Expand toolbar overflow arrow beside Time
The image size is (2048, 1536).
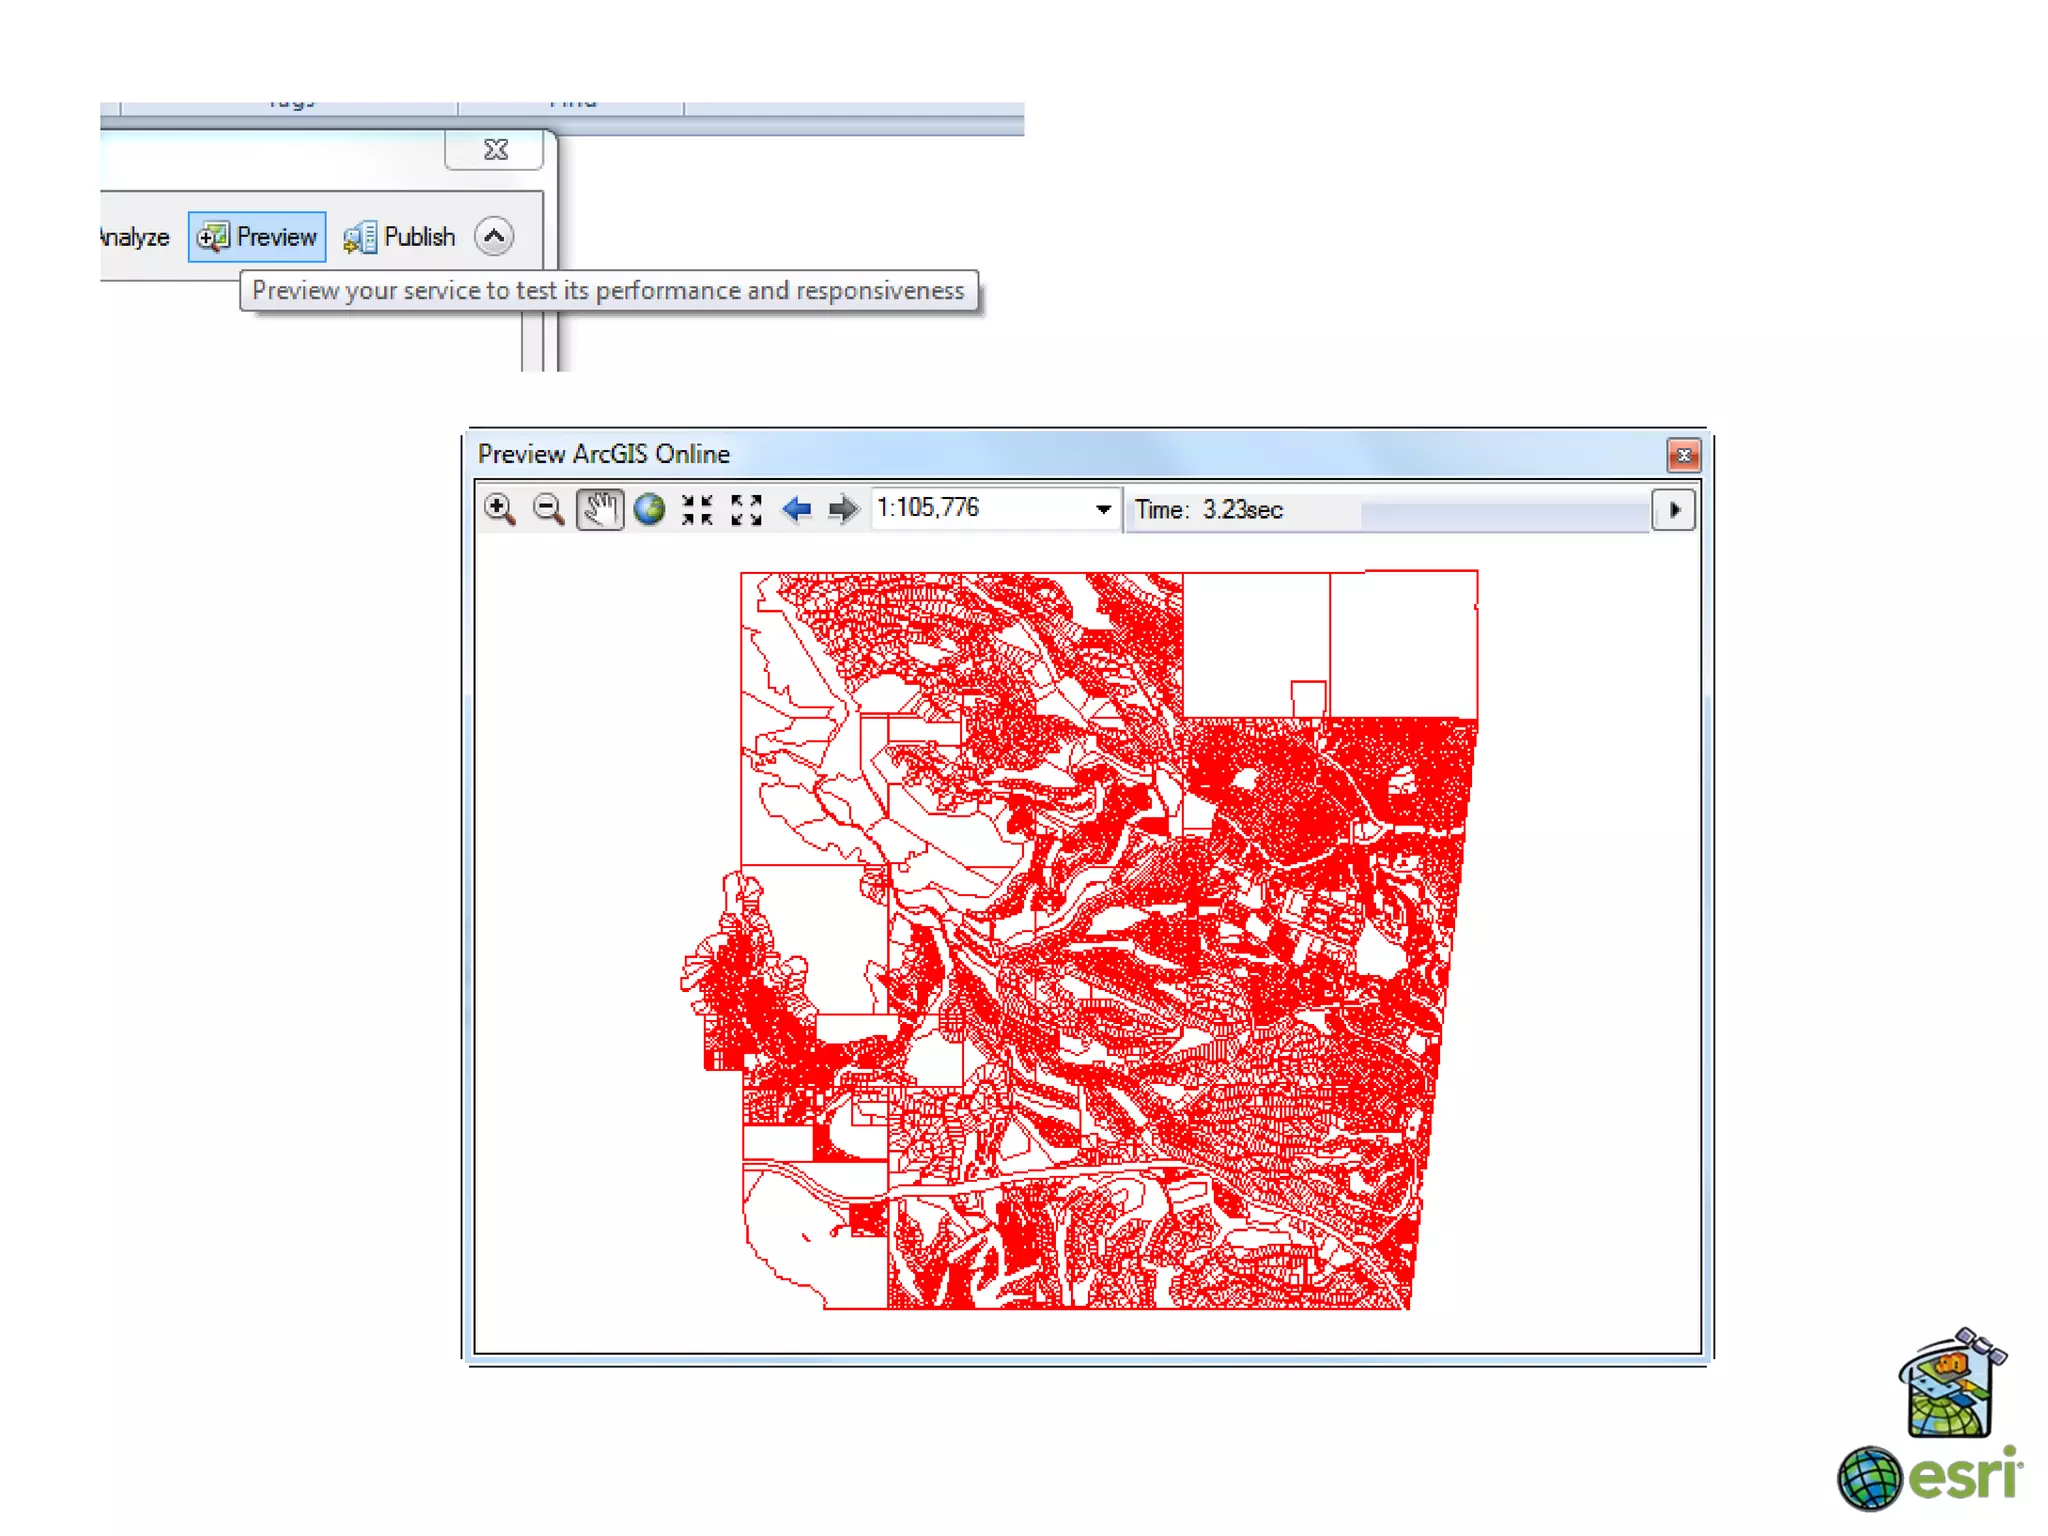tap(1674, 509)
